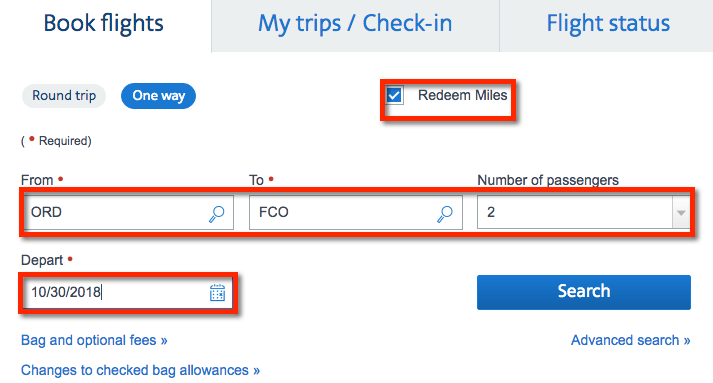Open Bag and optional fees link
713x383 pixels.
[94, 340]
